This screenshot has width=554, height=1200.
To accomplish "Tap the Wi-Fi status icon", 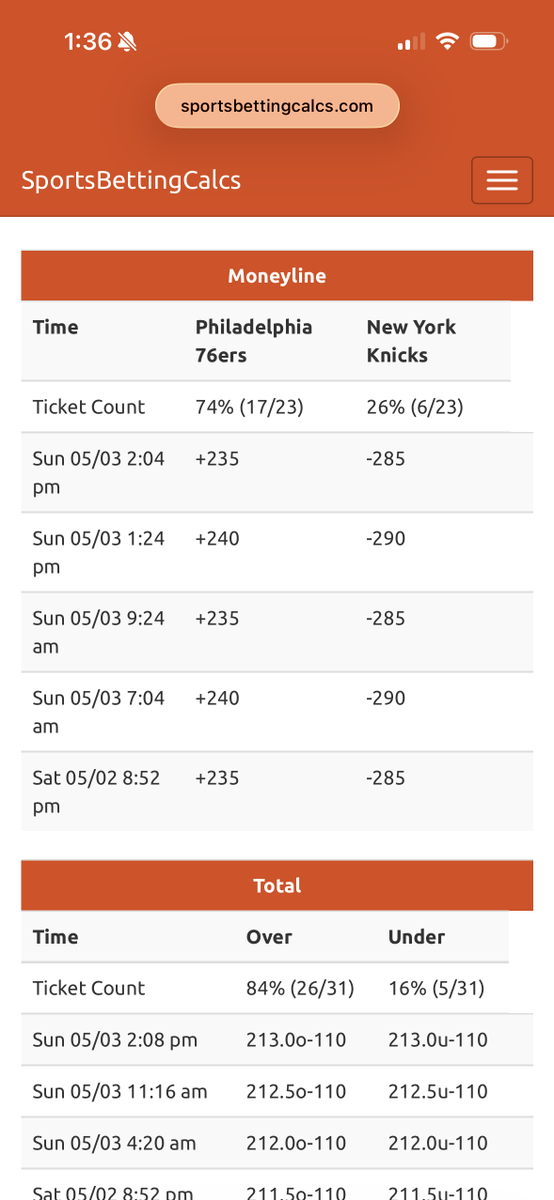I will click(447, 41).
